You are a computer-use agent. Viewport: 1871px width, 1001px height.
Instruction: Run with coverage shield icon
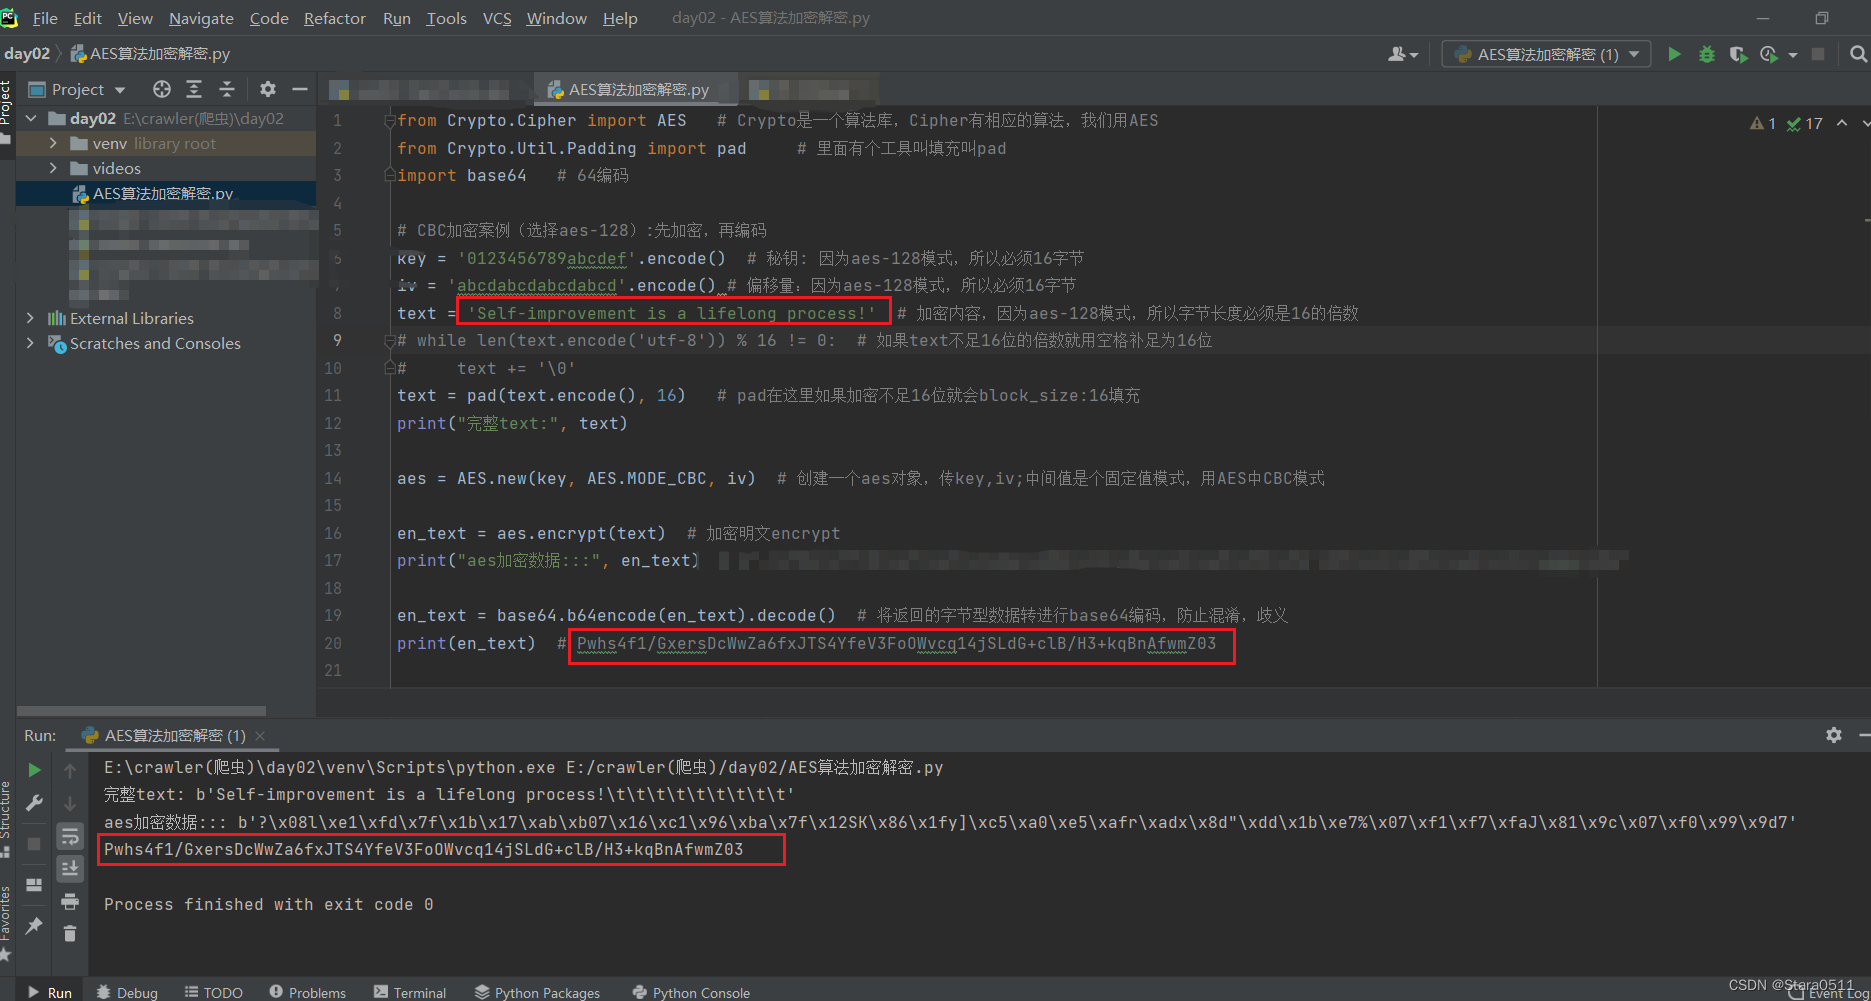(x=1738, y=54)
